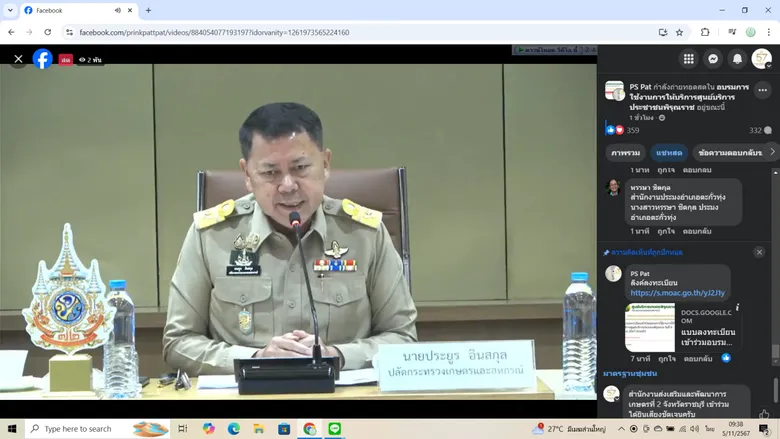Image resolution: width=780 pixels, height=439 pixels.
Task: Select the แชทสด tab
Action: [x=669, y=153]
